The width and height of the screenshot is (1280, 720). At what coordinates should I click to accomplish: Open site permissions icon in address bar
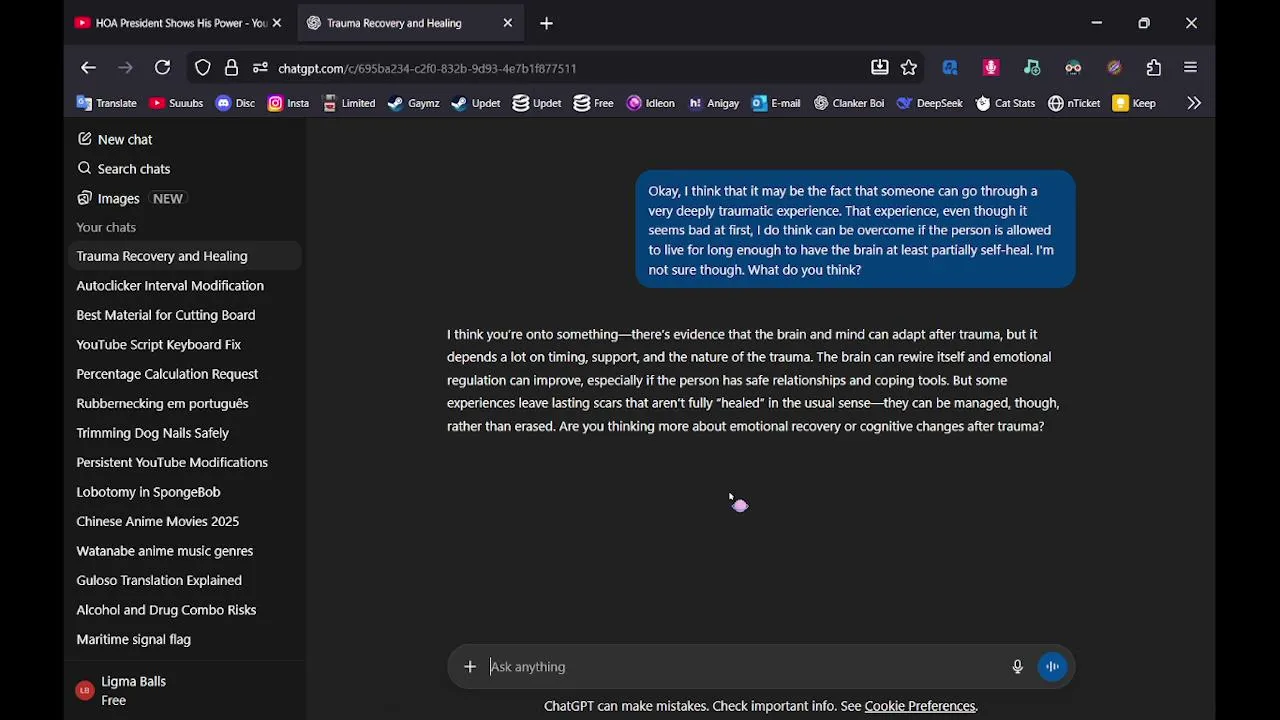[x=260, y=68]
